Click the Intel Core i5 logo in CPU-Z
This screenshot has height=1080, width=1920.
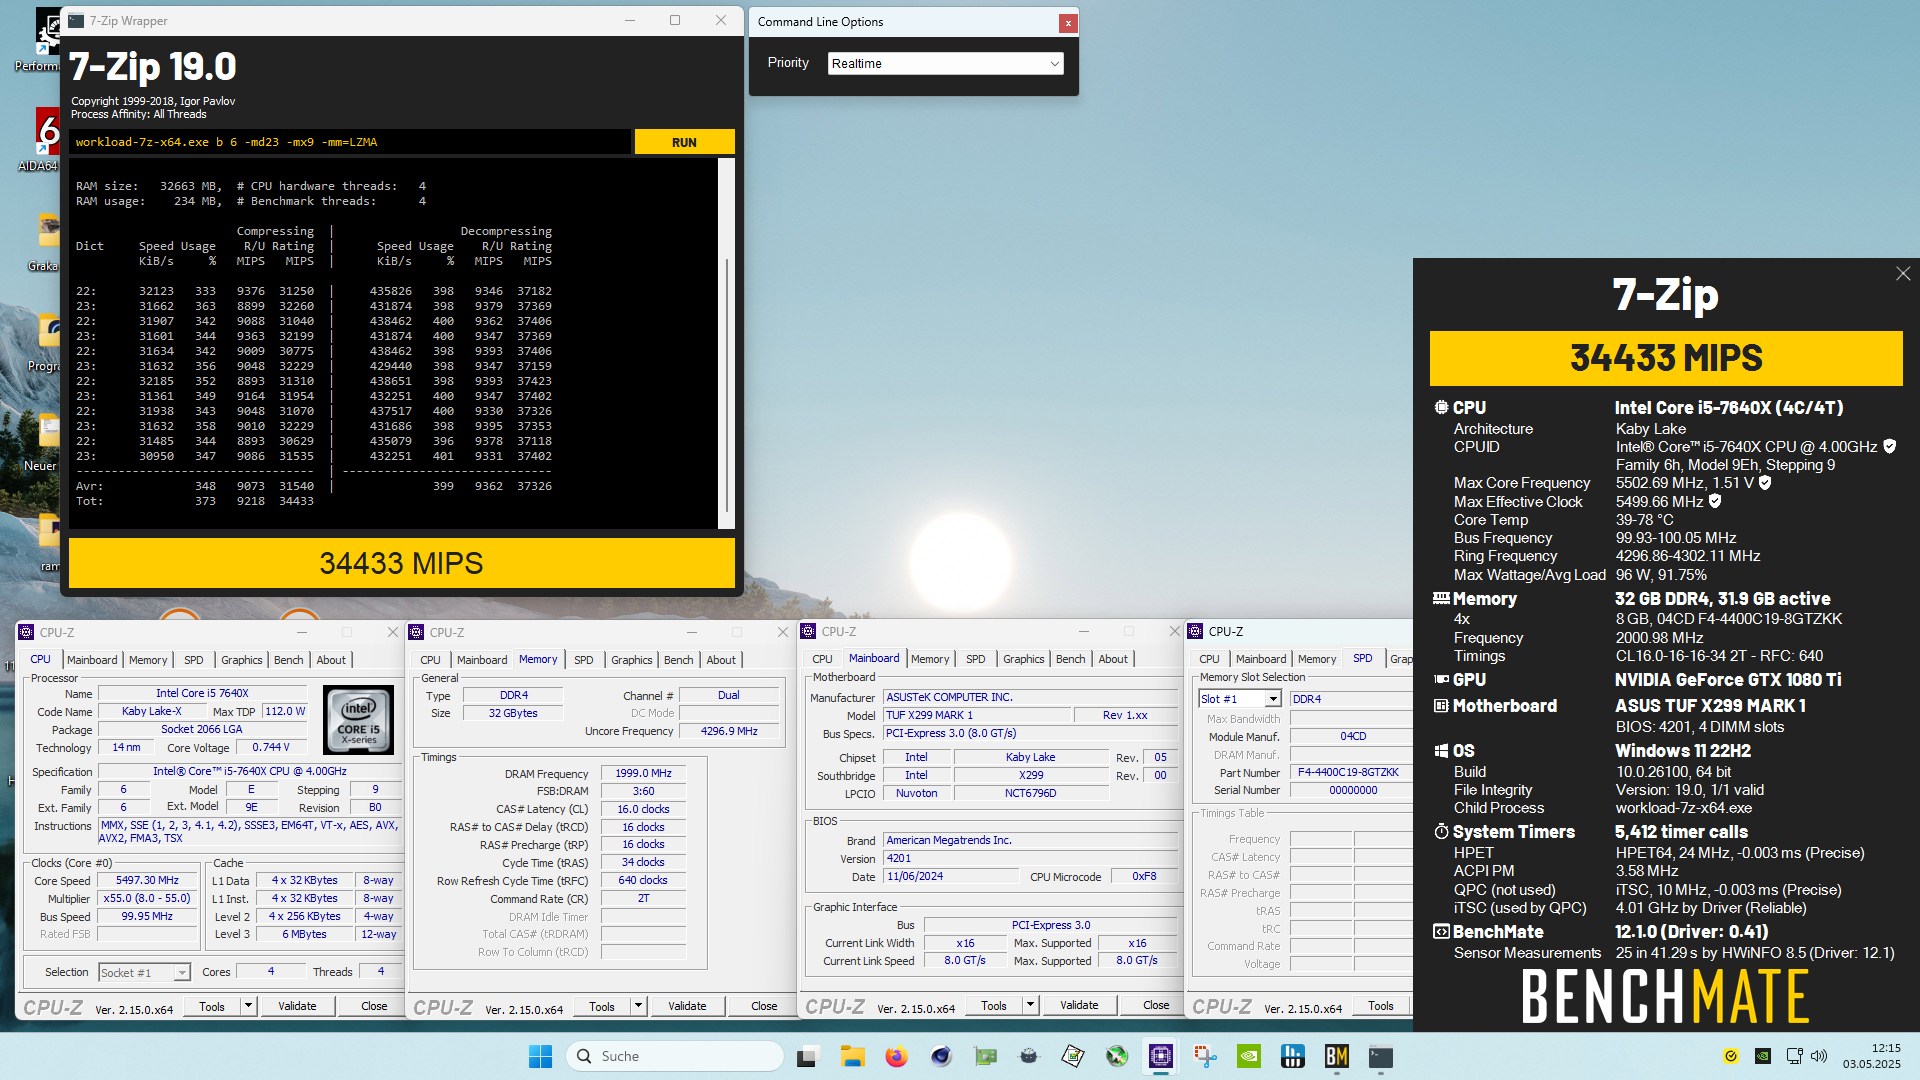pyautogui.click(x=359, y=719)
